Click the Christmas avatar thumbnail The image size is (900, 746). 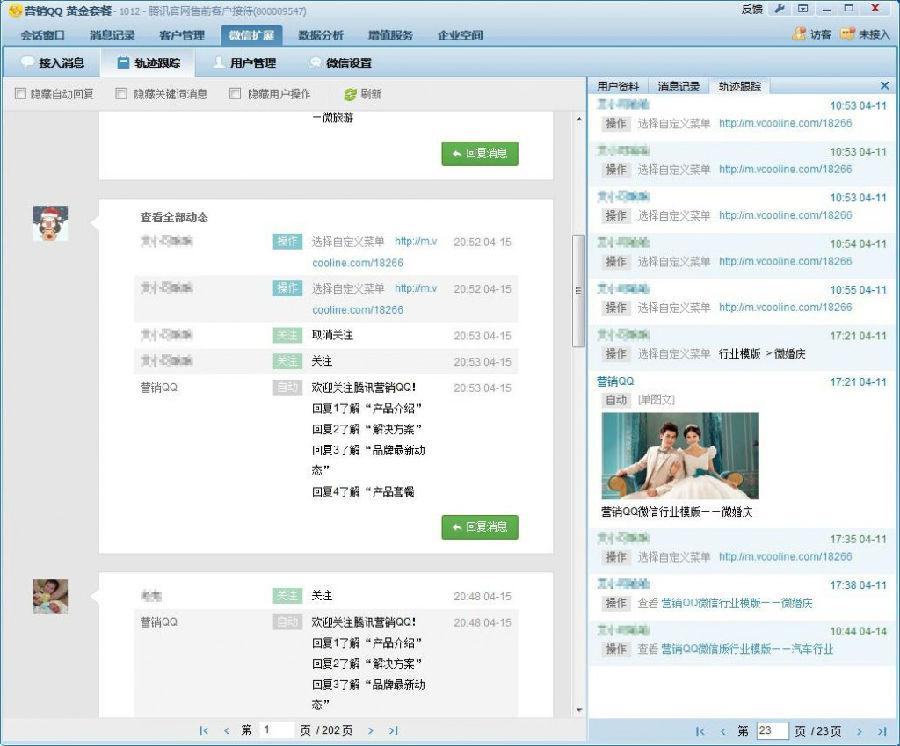(51, 223)
